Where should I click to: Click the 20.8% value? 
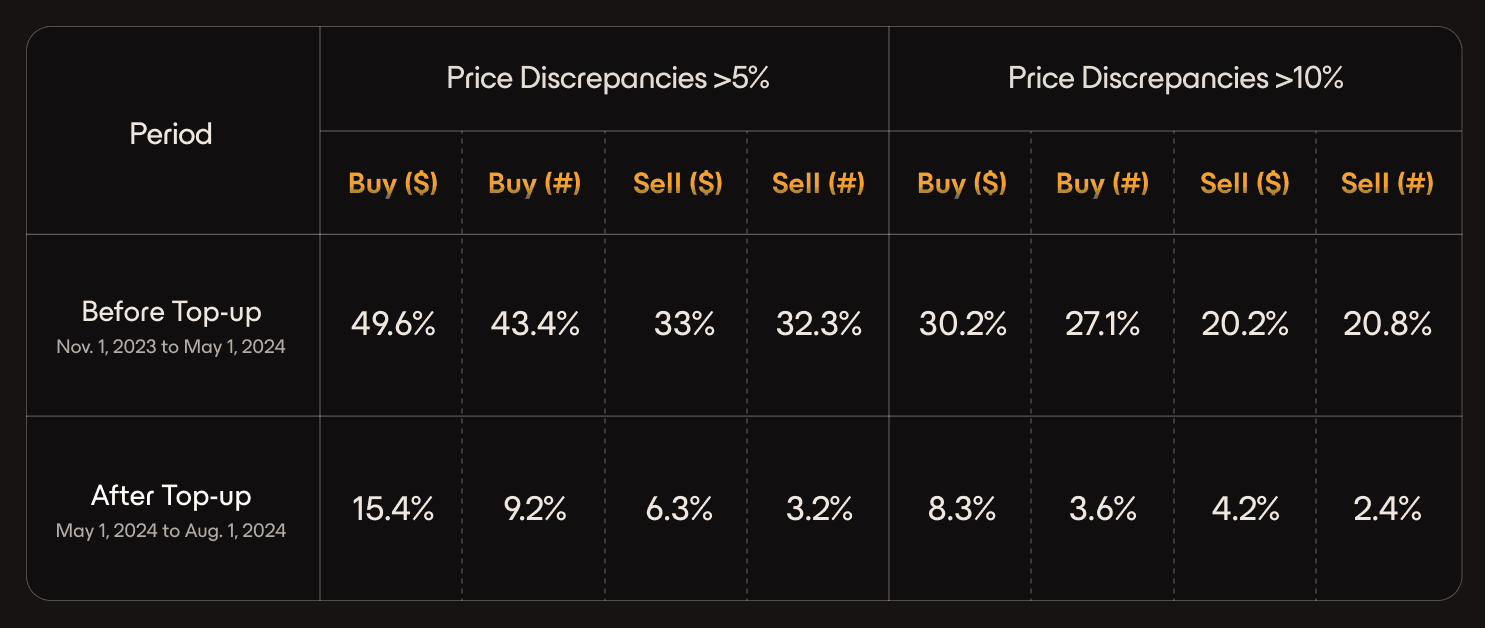point(1388,324)
